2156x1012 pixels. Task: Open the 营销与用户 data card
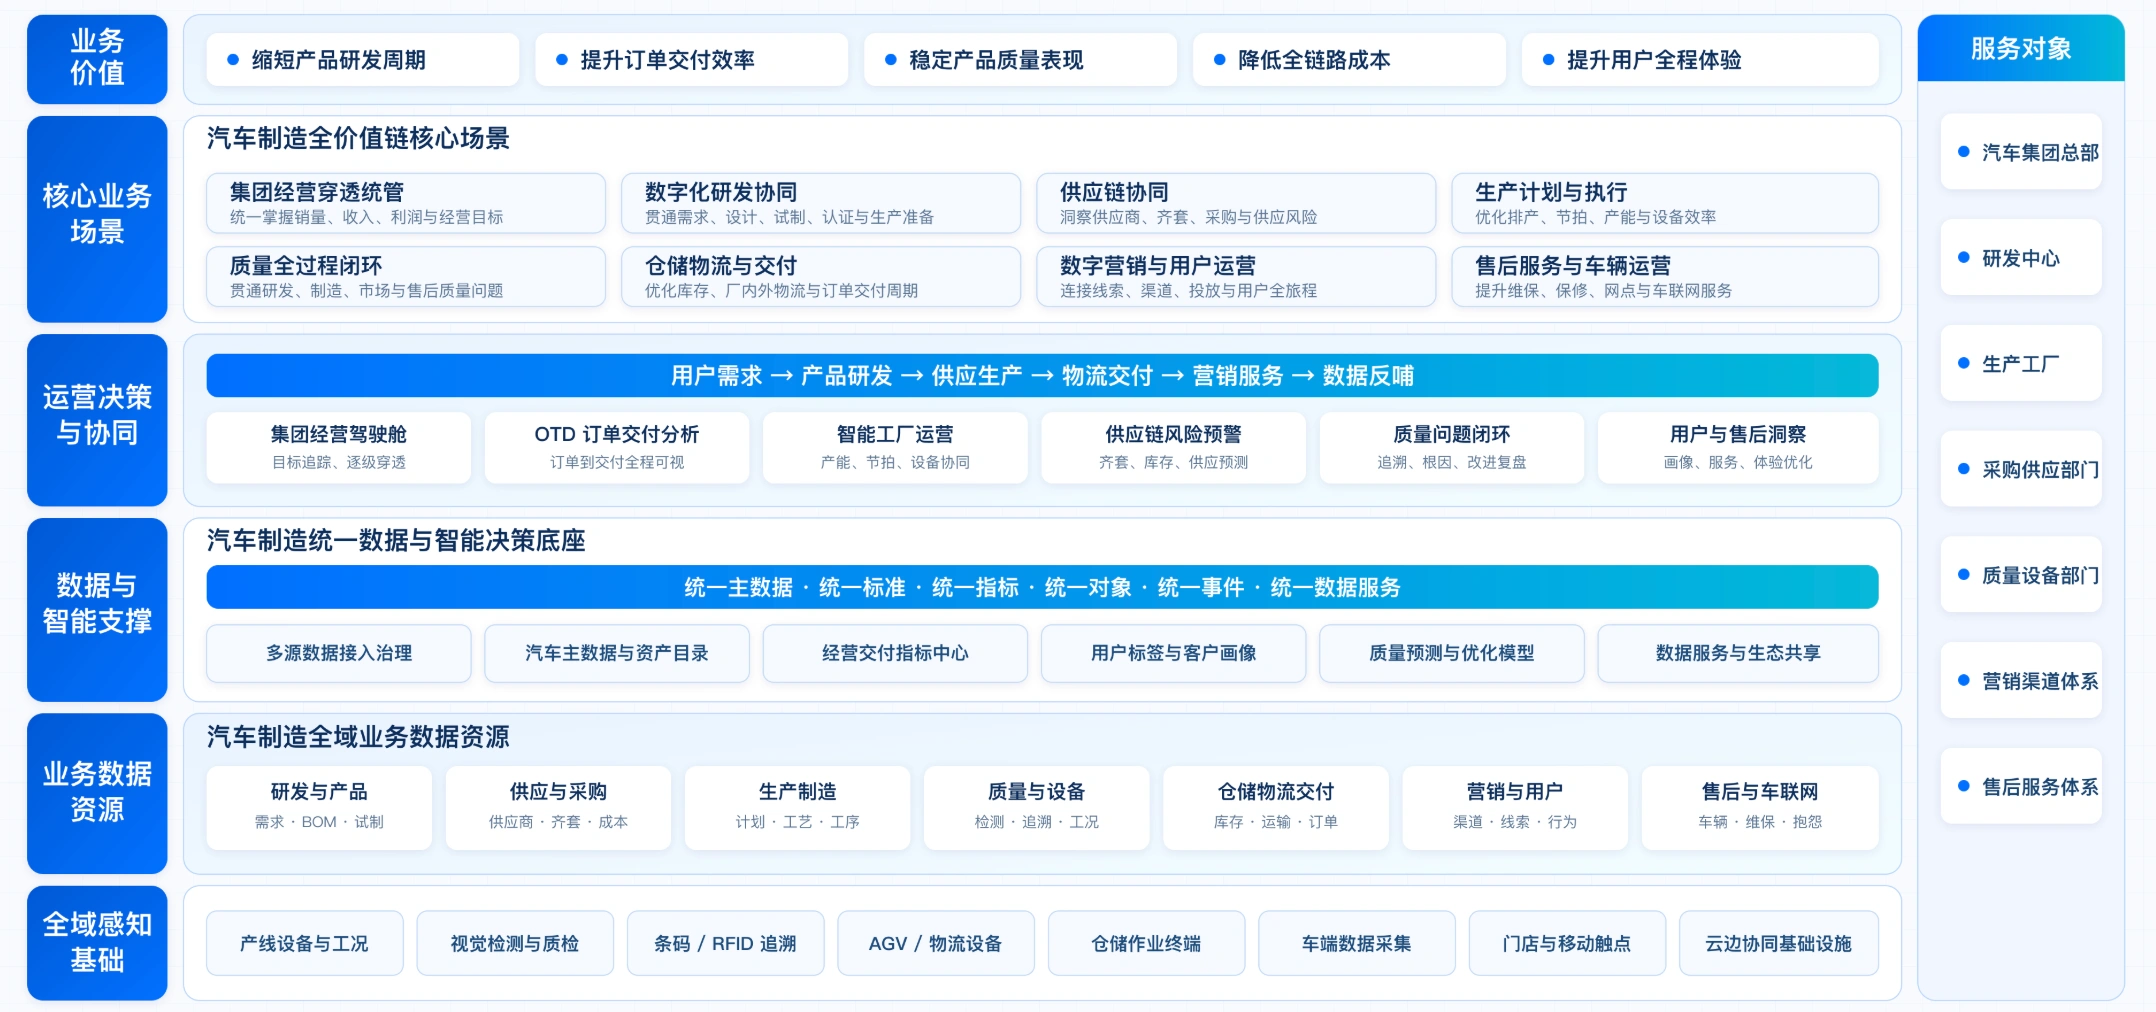(1514, 807)
